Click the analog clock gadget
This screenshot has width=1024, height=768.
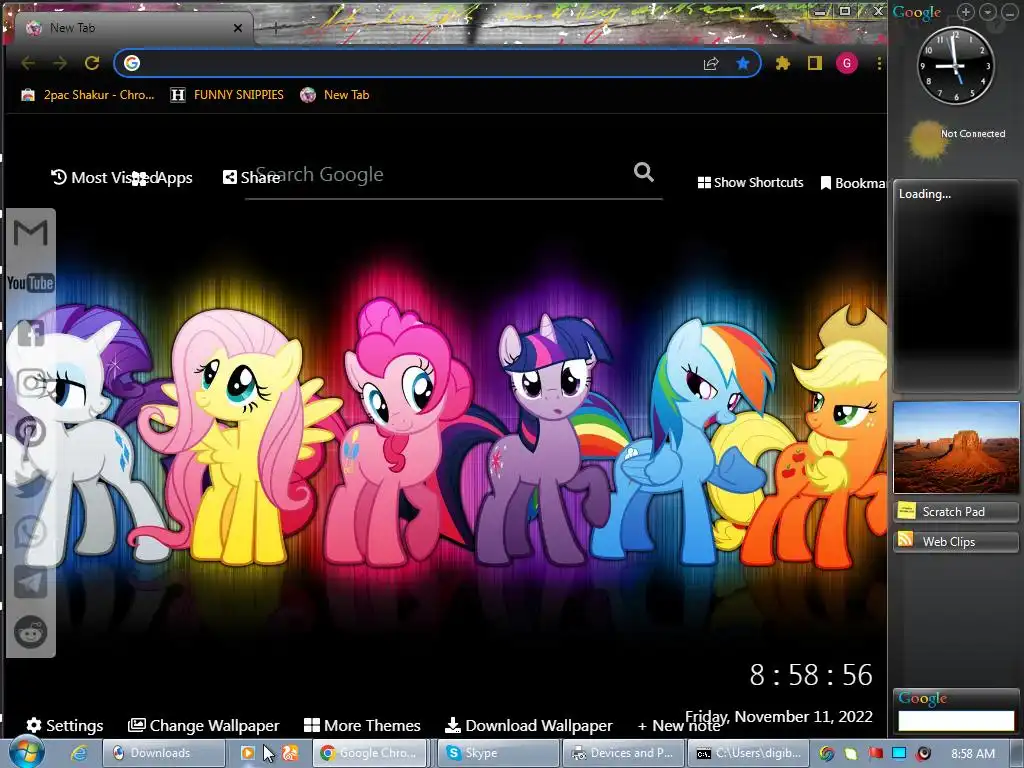955,65
